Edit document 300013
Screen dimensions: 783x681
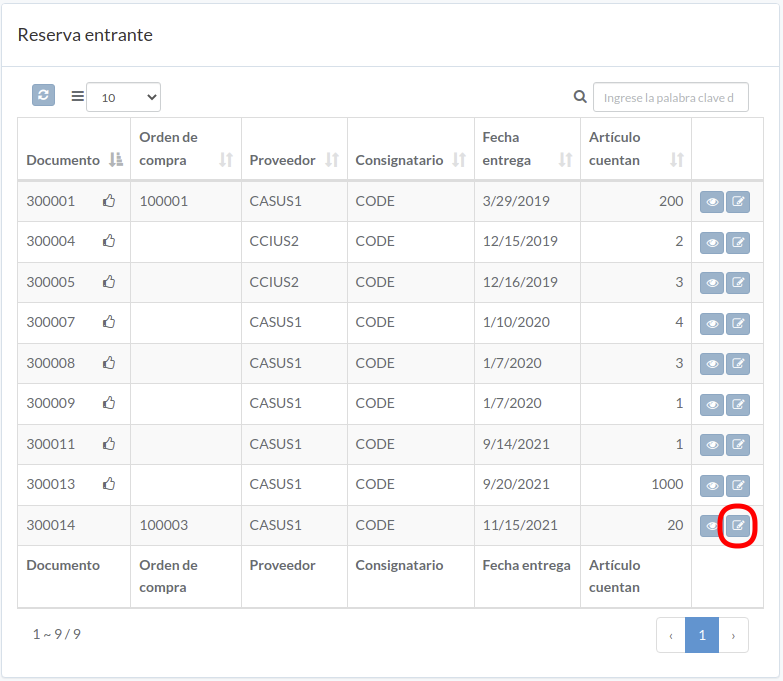click(738, 485)
